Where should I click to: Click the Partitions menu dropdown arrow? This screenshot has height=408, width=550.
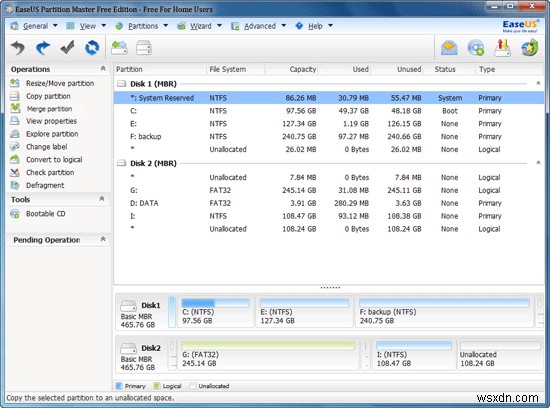click(166, 26)
